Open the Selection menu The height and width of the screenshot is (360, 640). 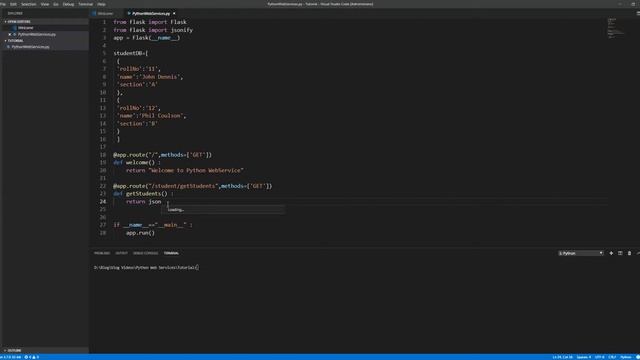[x=29, y=4]
